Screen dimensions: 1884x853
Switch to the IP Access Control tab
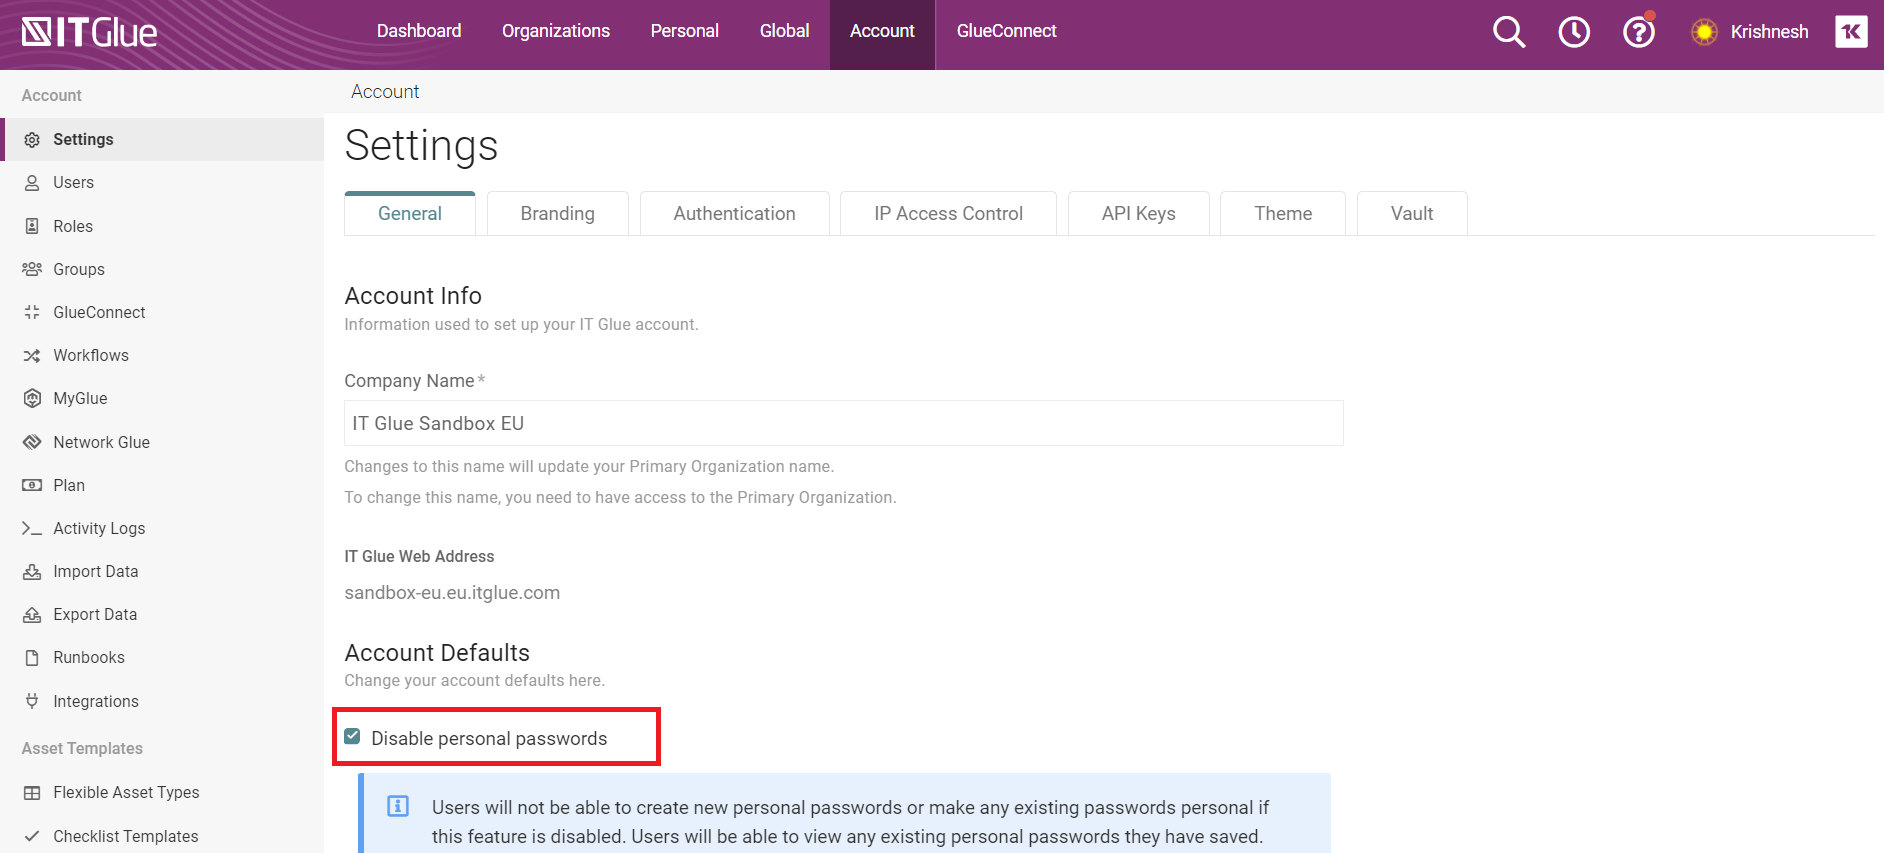click(948, 213)
